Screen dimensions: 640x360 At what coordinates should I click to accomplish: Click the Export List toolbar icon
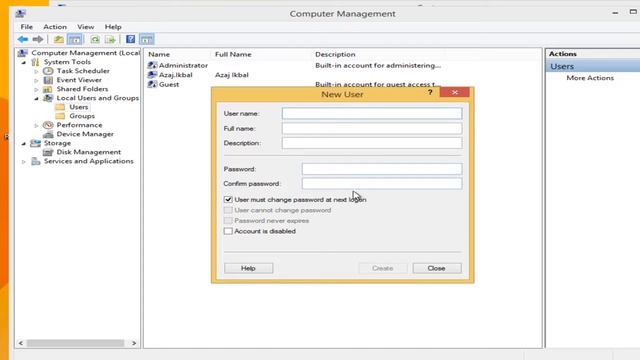coord(110,39)
